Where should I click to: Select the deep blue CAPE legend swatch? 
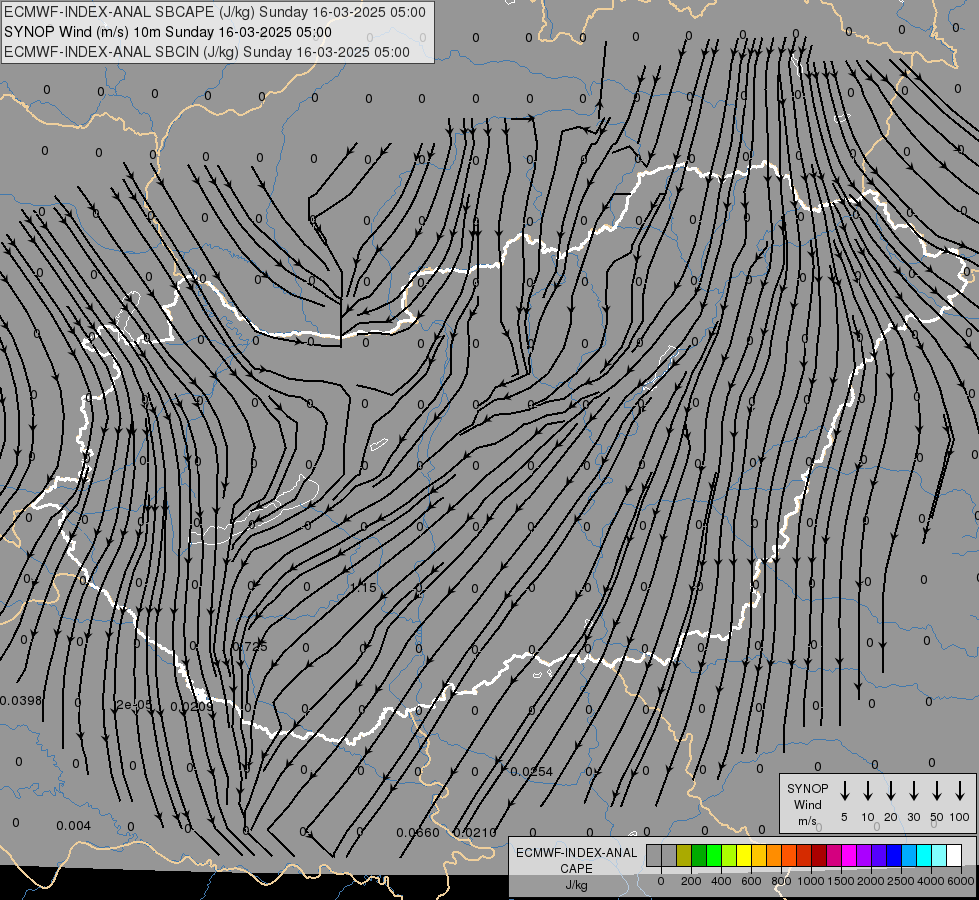(x=895, y=856)
